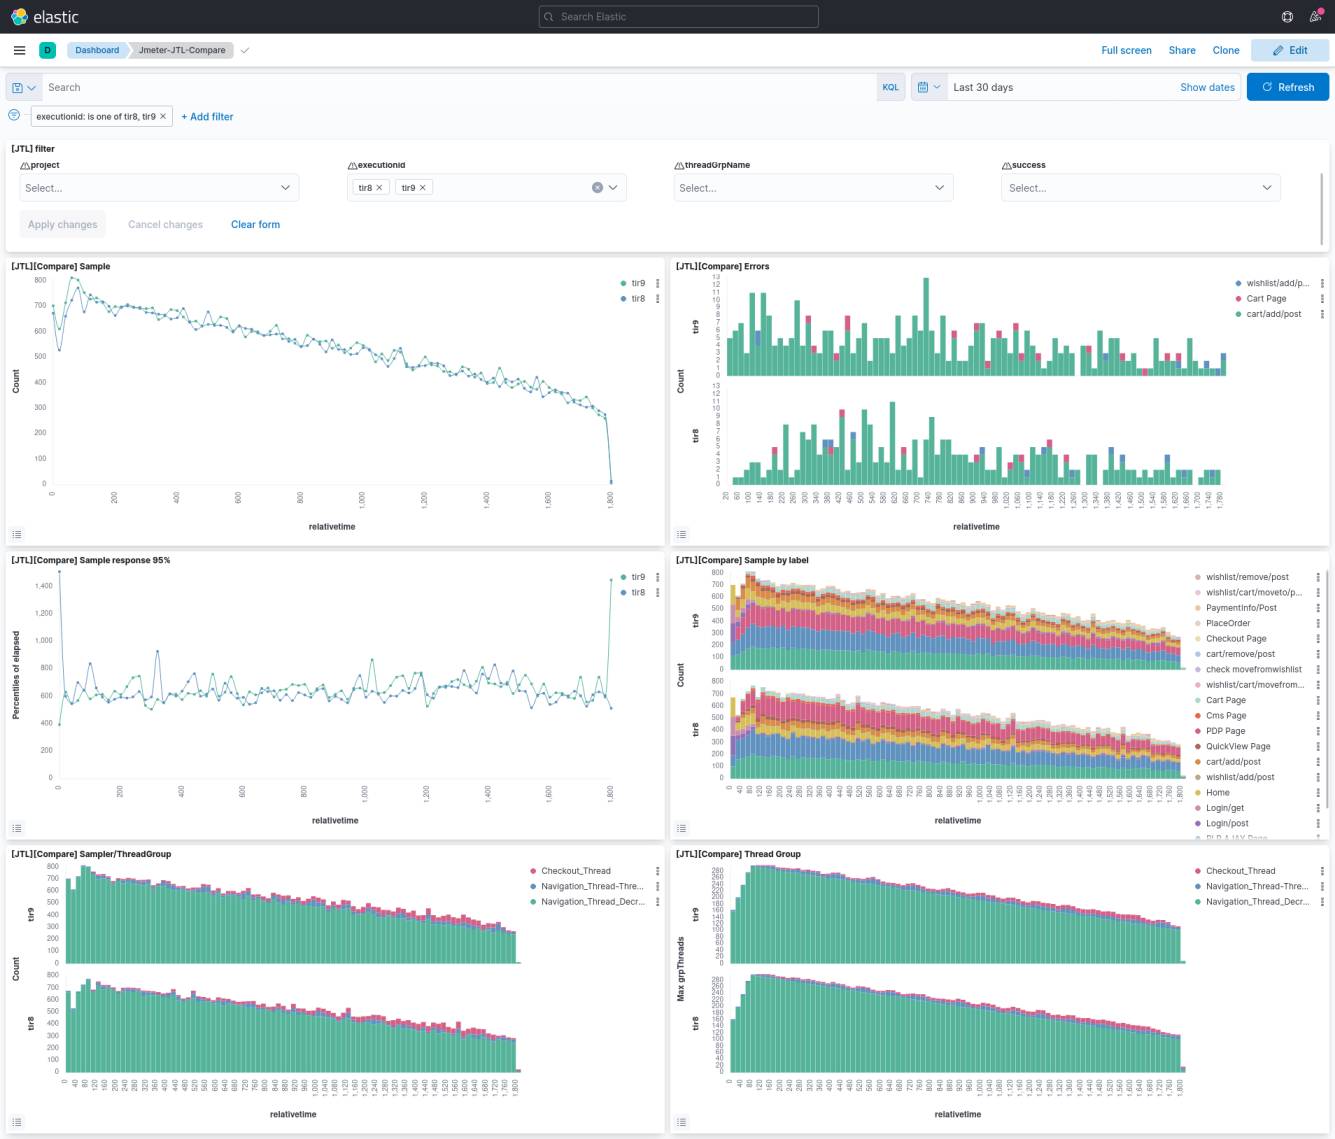Click the Refresh button

pyautogui.click(x=1288, y=87)
